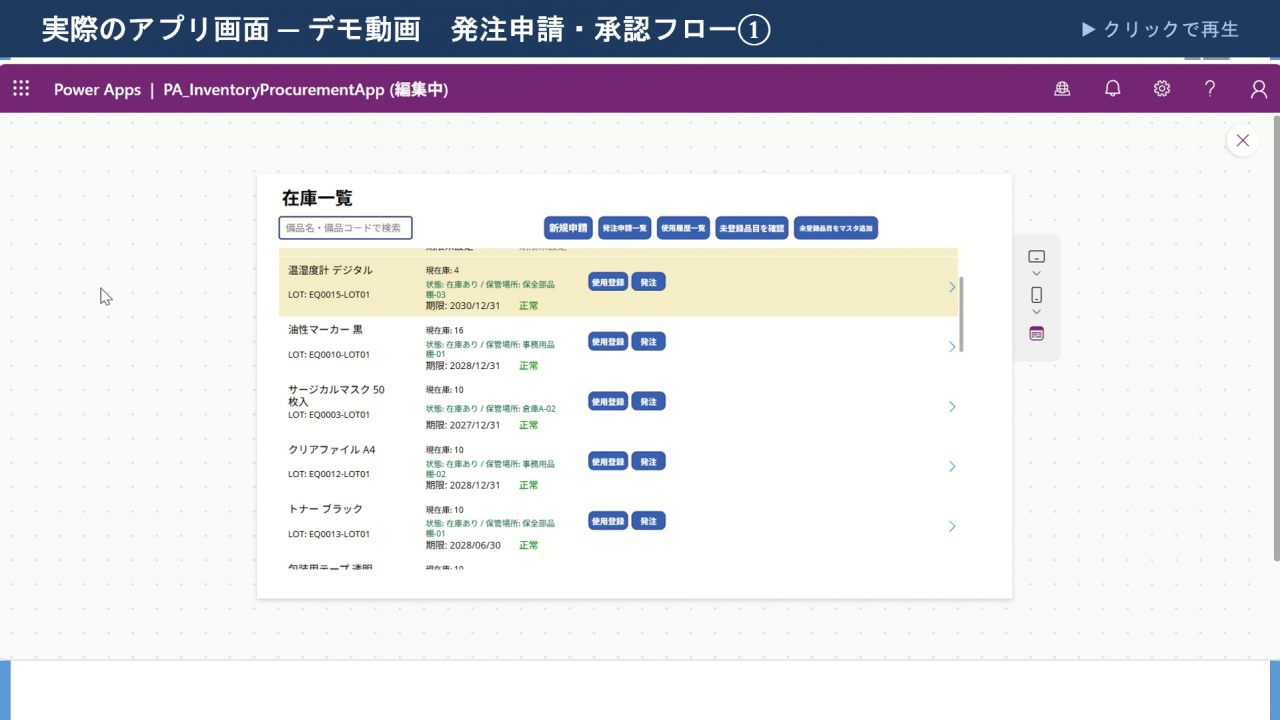Focus the 備品名・備品コードで検索 search box

click(345, 228)
